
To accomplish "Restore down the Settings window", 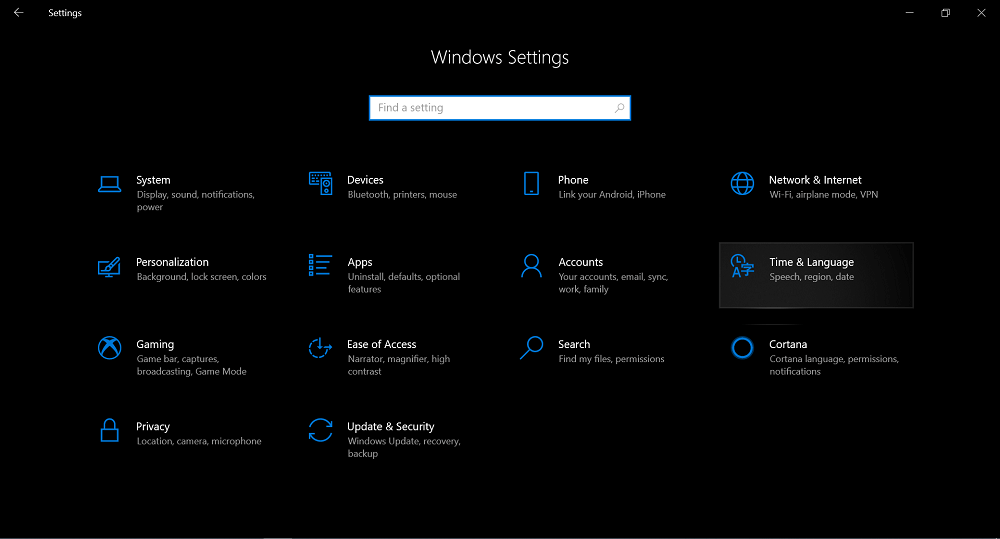I will coord(945,13).
